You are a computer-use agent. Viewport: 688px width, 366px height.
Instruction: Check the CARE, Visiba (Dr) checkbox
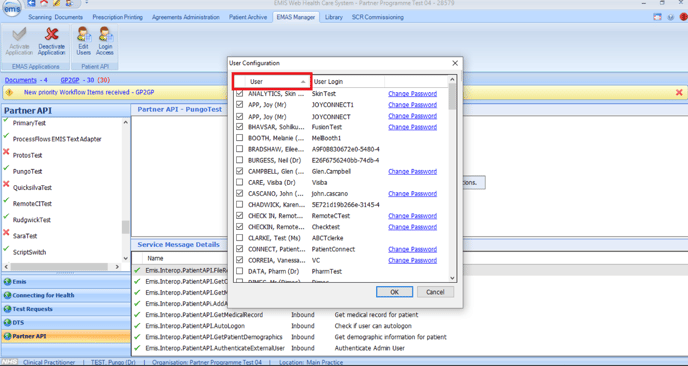[240, 182]
